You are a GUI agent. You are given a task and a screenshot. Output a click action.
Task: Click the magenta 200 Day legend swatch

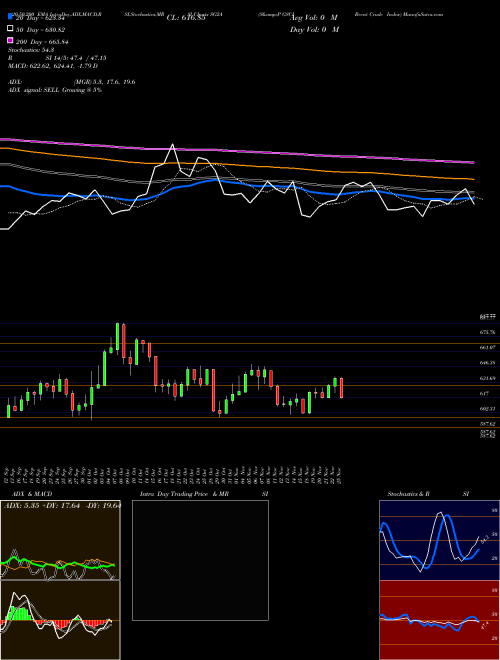[11, 41]
